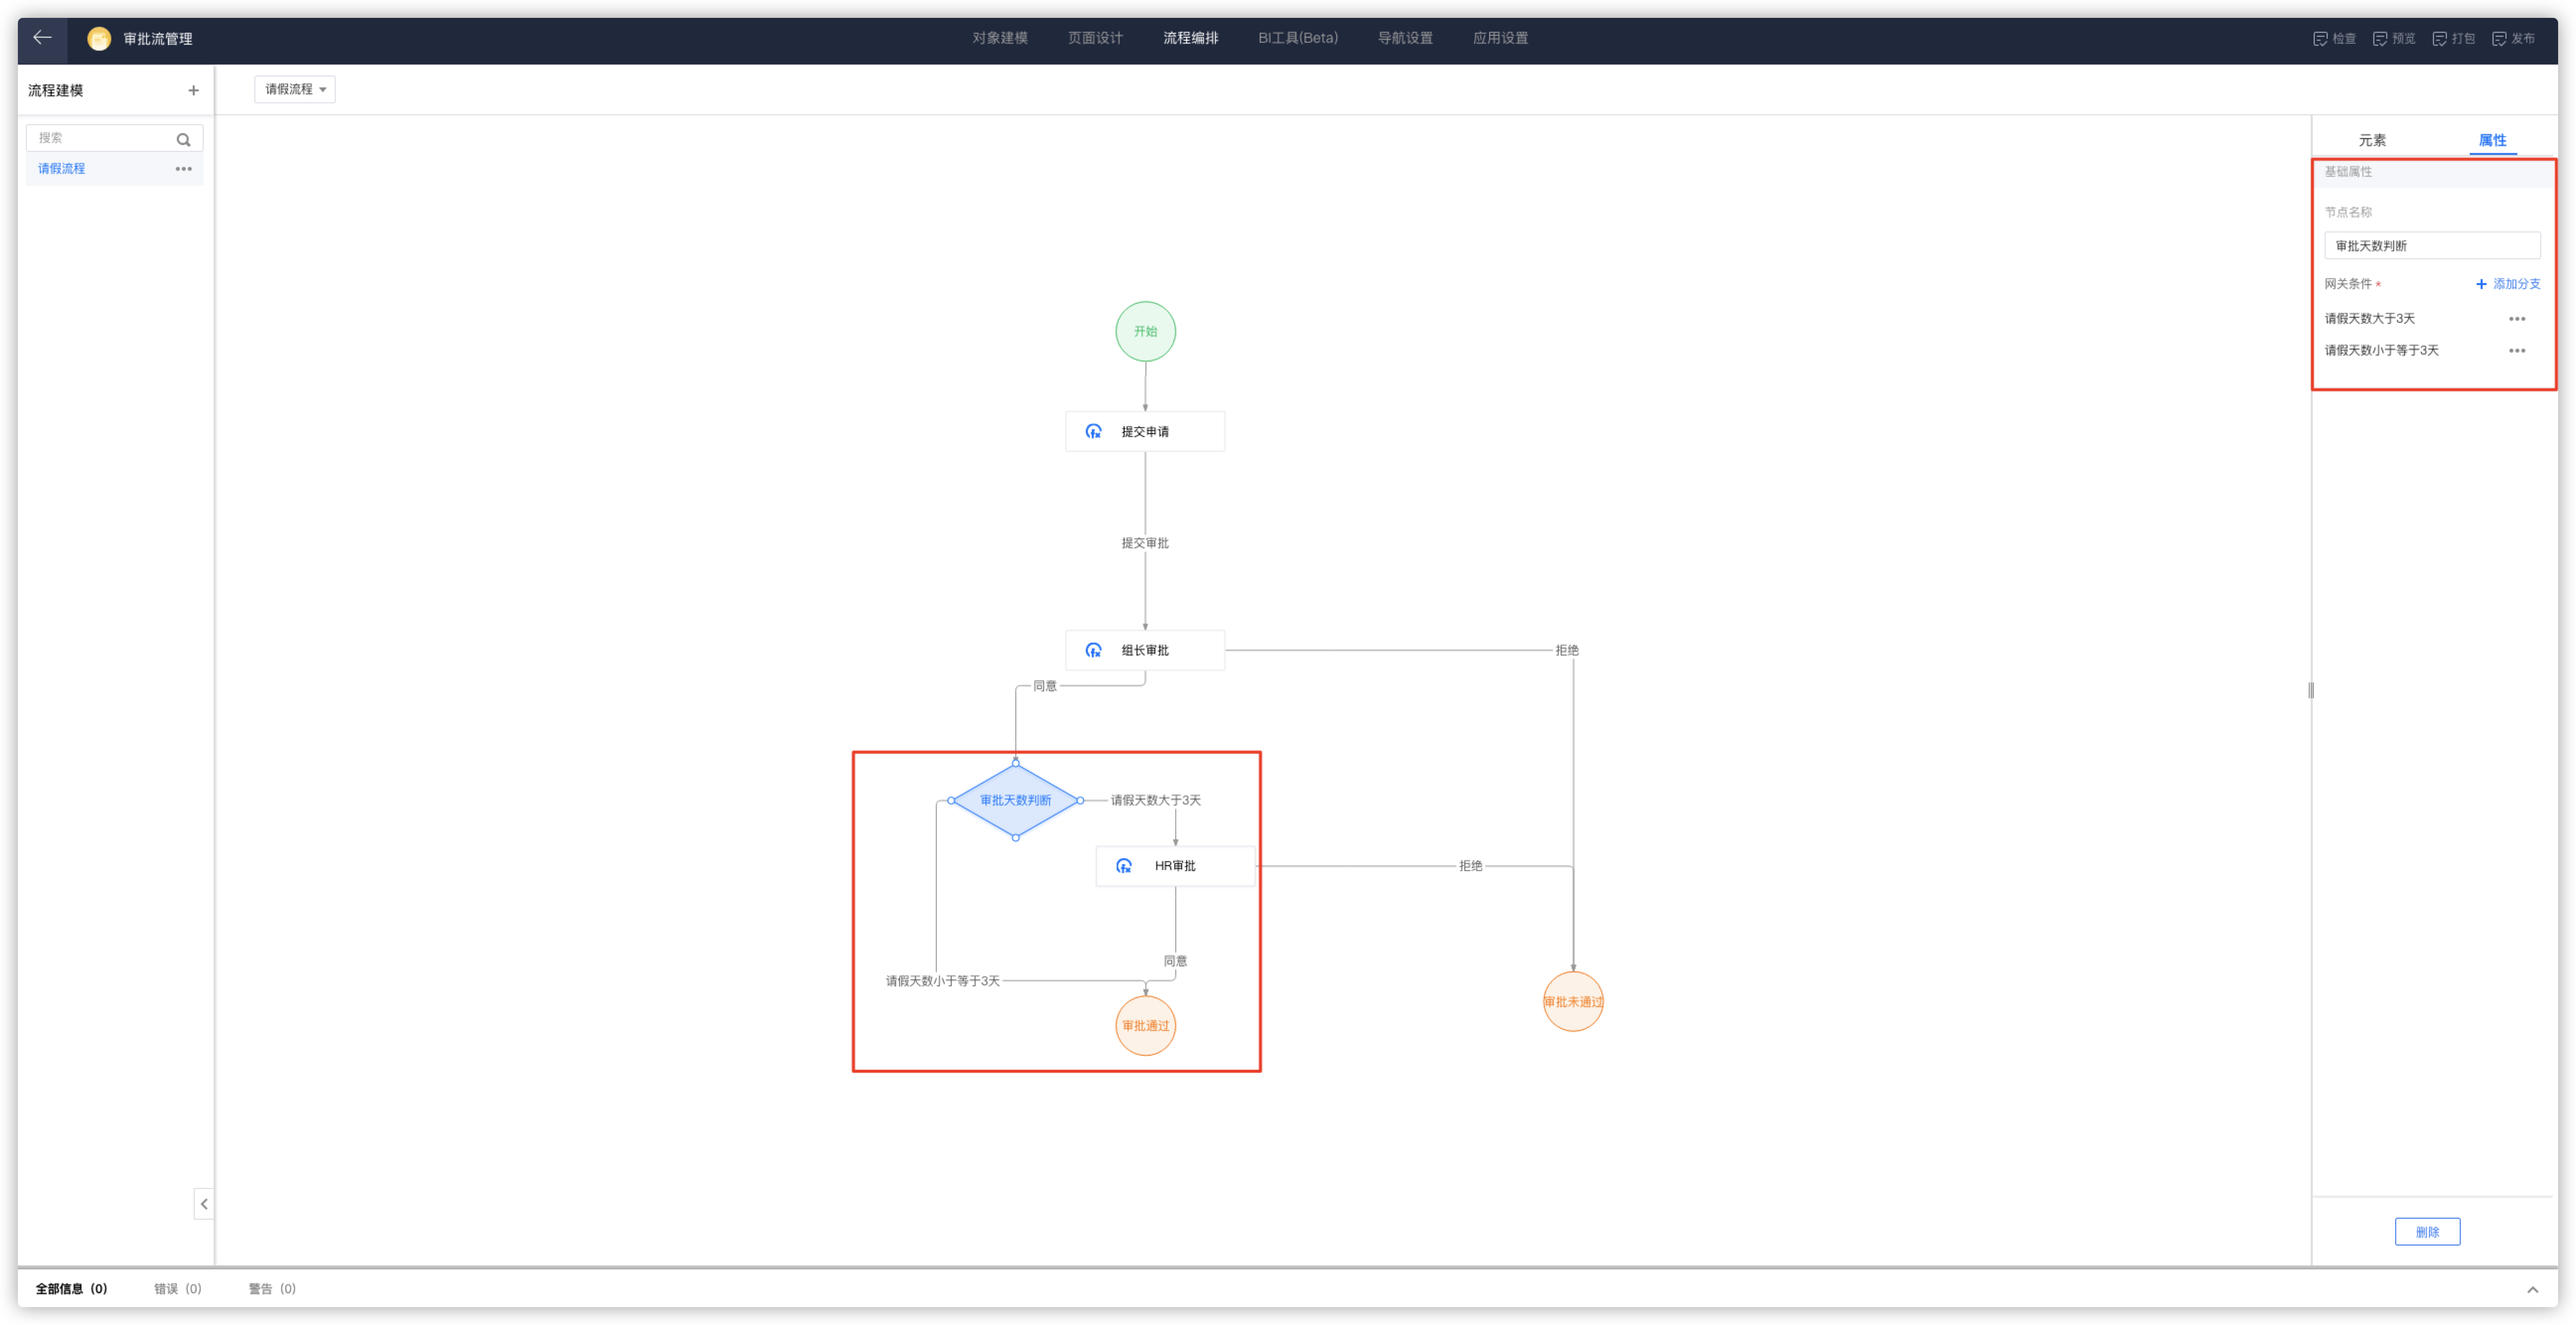
Task: Click the 同意 label below 组长审批
Action: click(x=1044, y=686)
